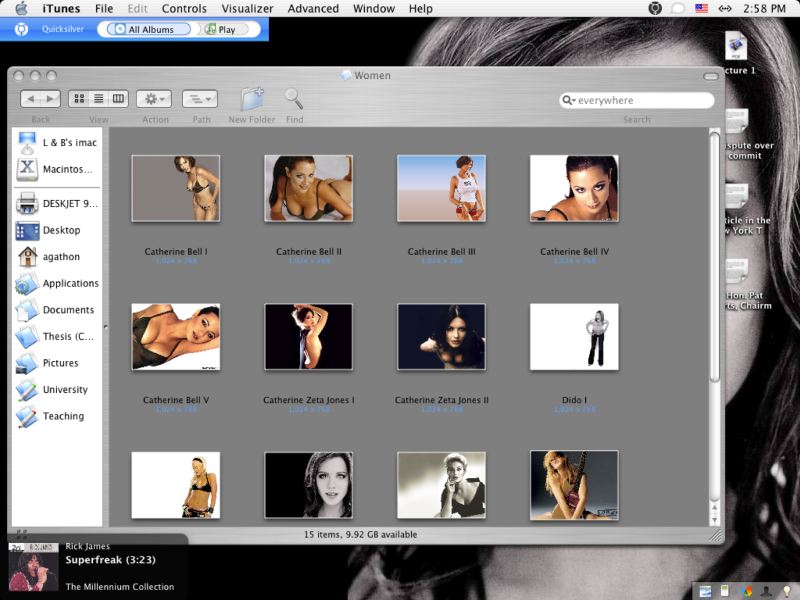Open the Controls menu in menu bar
The height and width of the screenshot is (600, 800).
184,8
